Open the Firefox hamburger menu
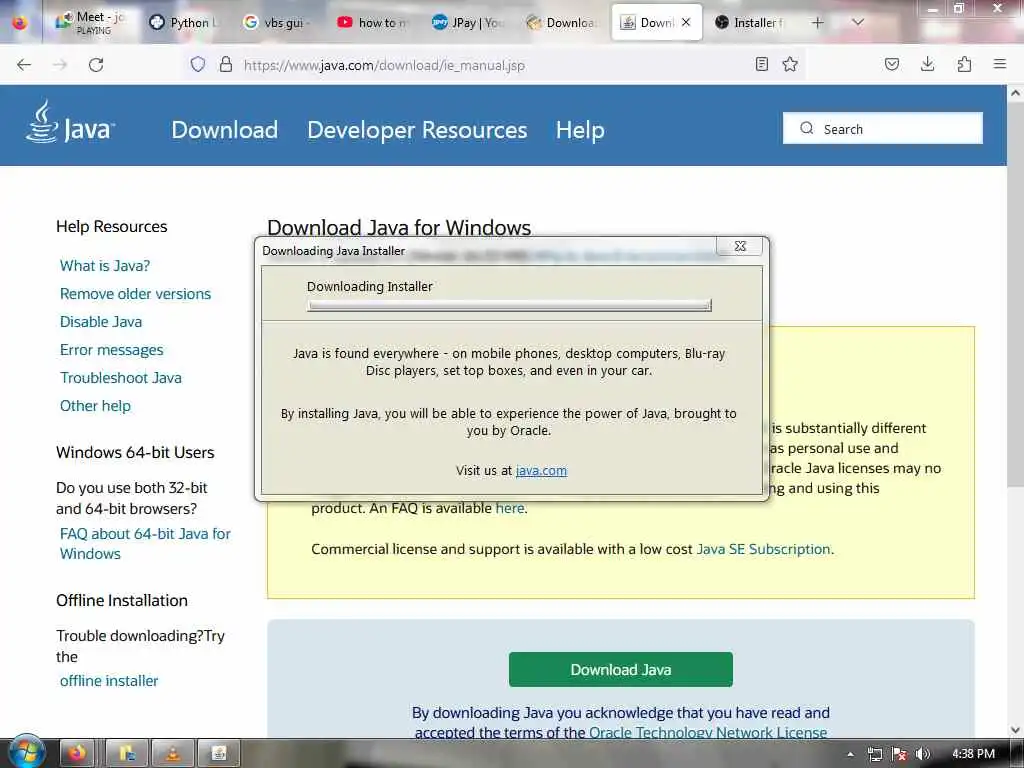 [1000, 64]
